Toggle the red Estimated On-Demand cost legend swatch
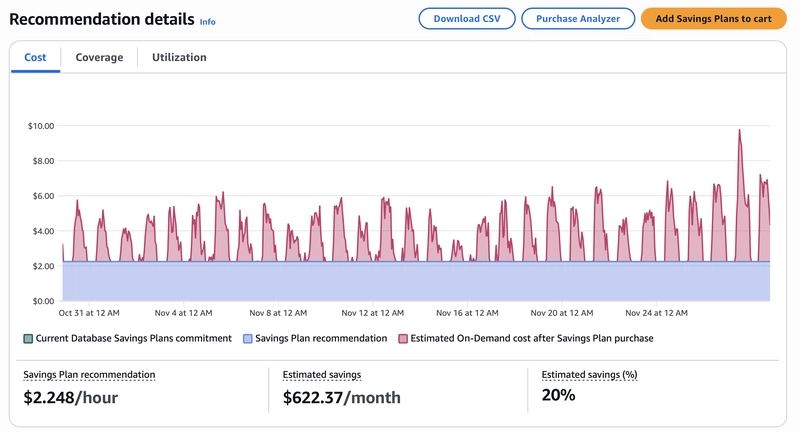Viewport: 800px width, 432px height. 403,339
